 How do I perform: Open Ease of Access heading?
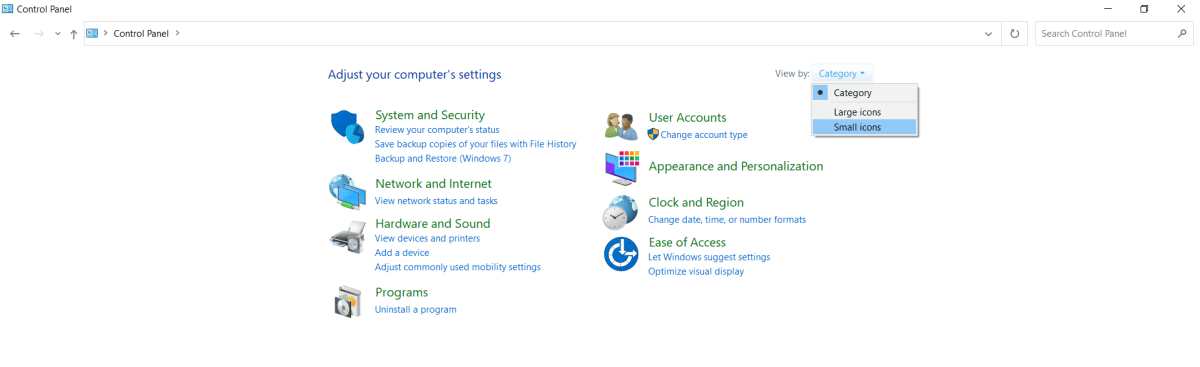point(687,243)
